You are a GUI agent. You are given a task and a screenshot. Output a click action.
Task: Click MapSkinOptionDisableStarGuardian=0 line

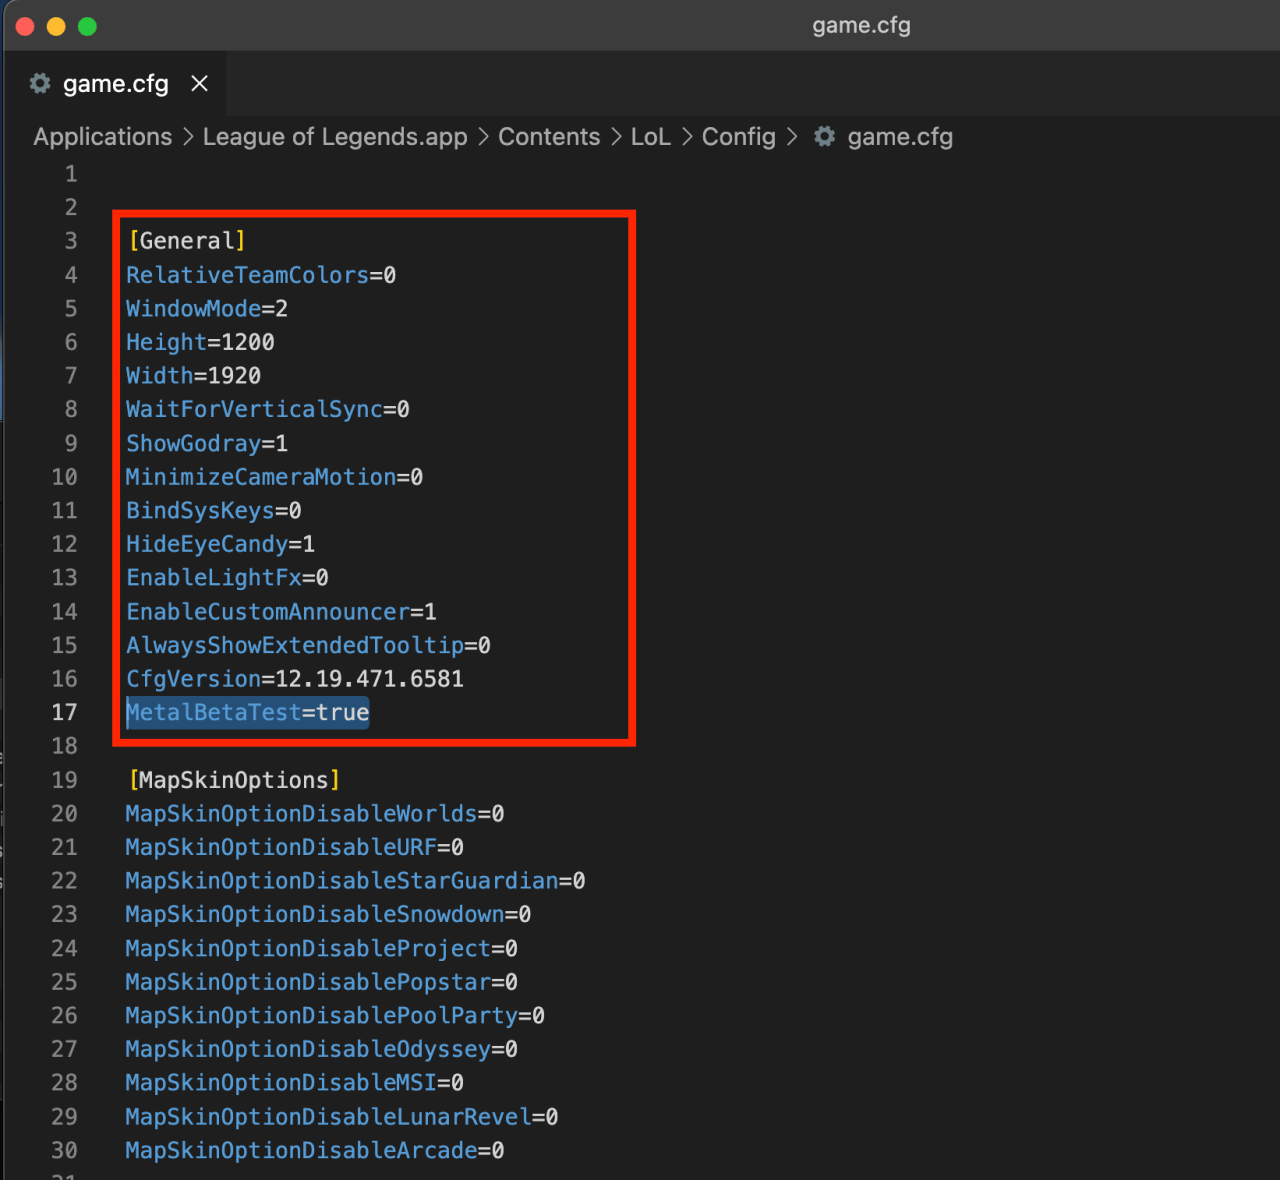[x=355, y=881]
